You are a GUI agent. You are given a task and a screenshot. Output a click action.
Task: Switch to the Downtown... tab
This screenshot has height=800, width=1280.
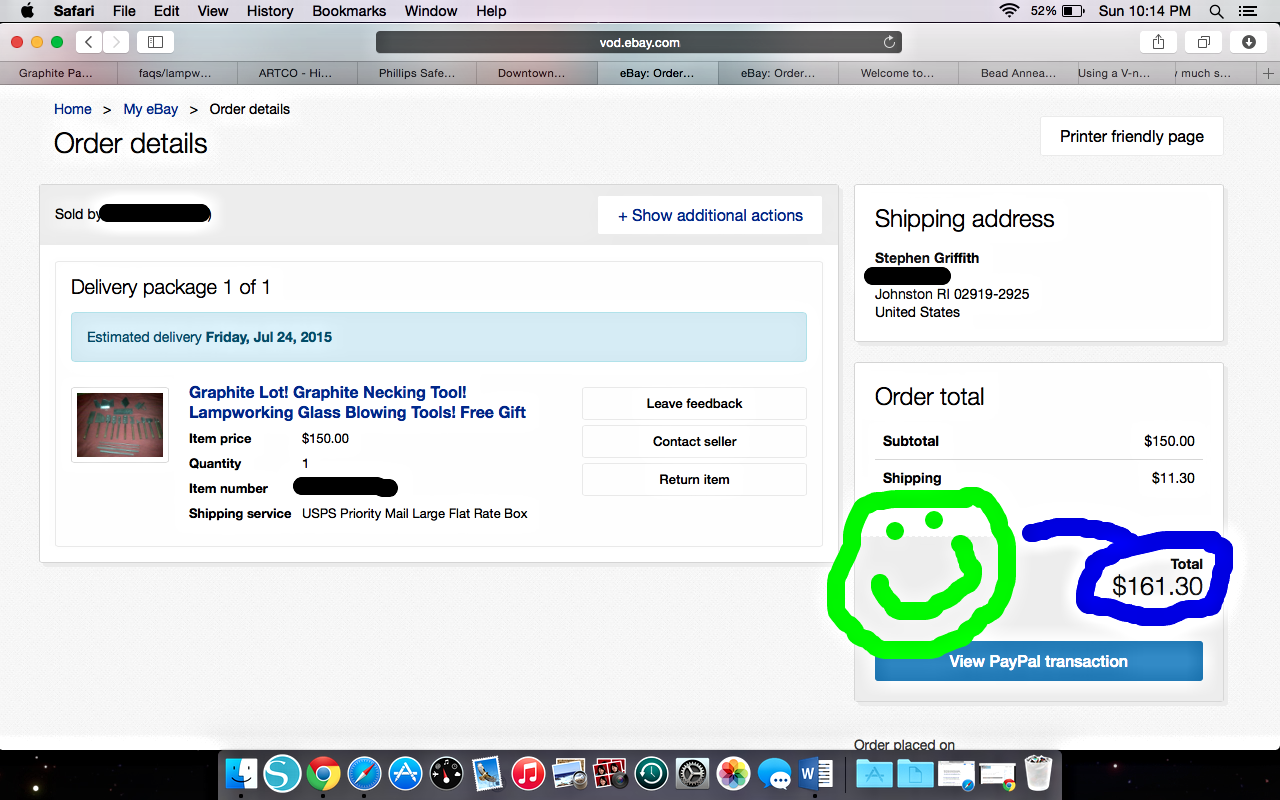(537, 73)
